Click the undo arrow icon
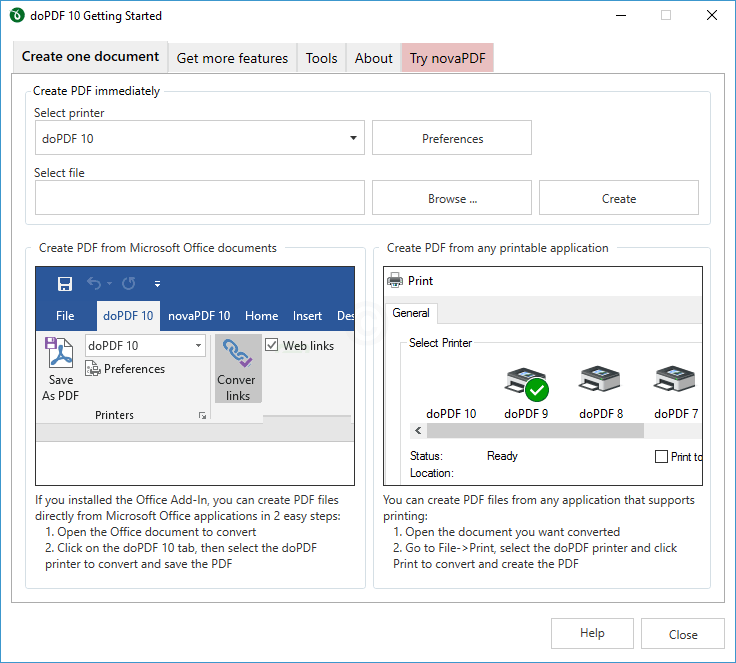 pos(94,284)
